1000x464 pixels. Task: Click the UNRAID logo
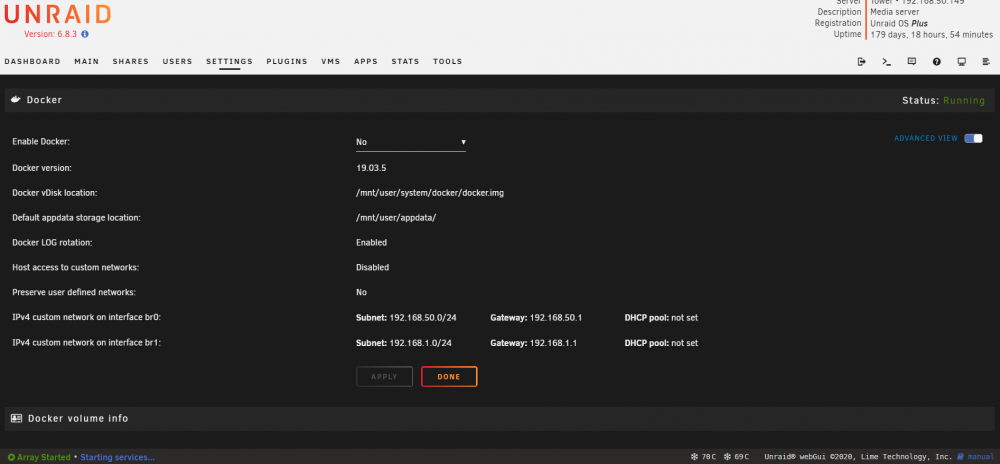58,15
